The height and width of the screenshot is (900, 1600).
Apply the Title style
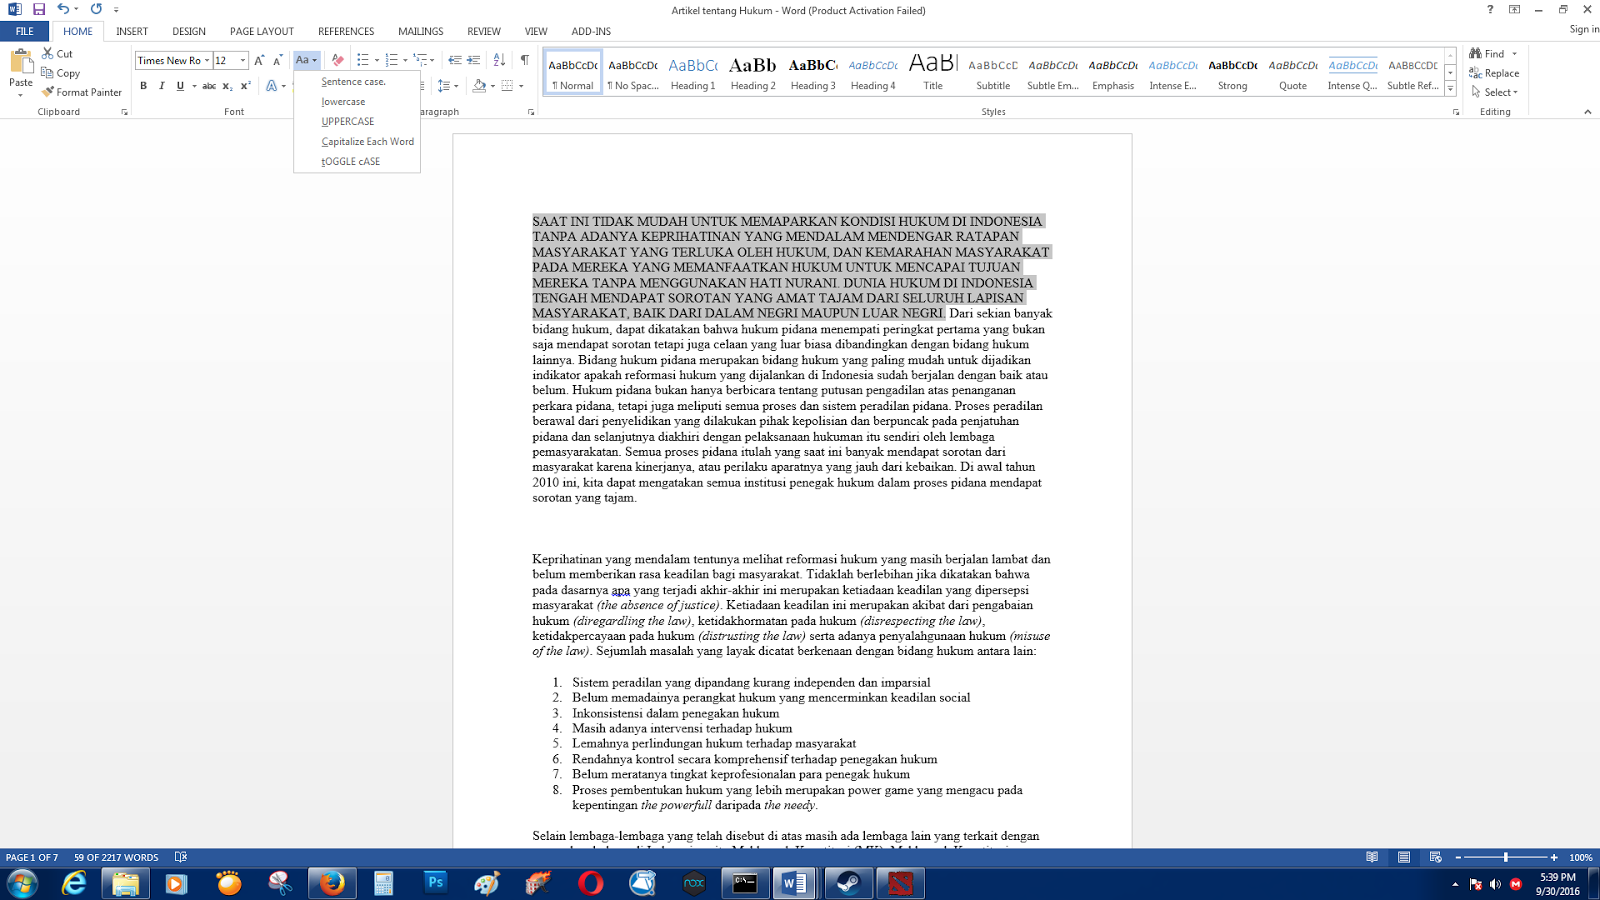[933, 72]
